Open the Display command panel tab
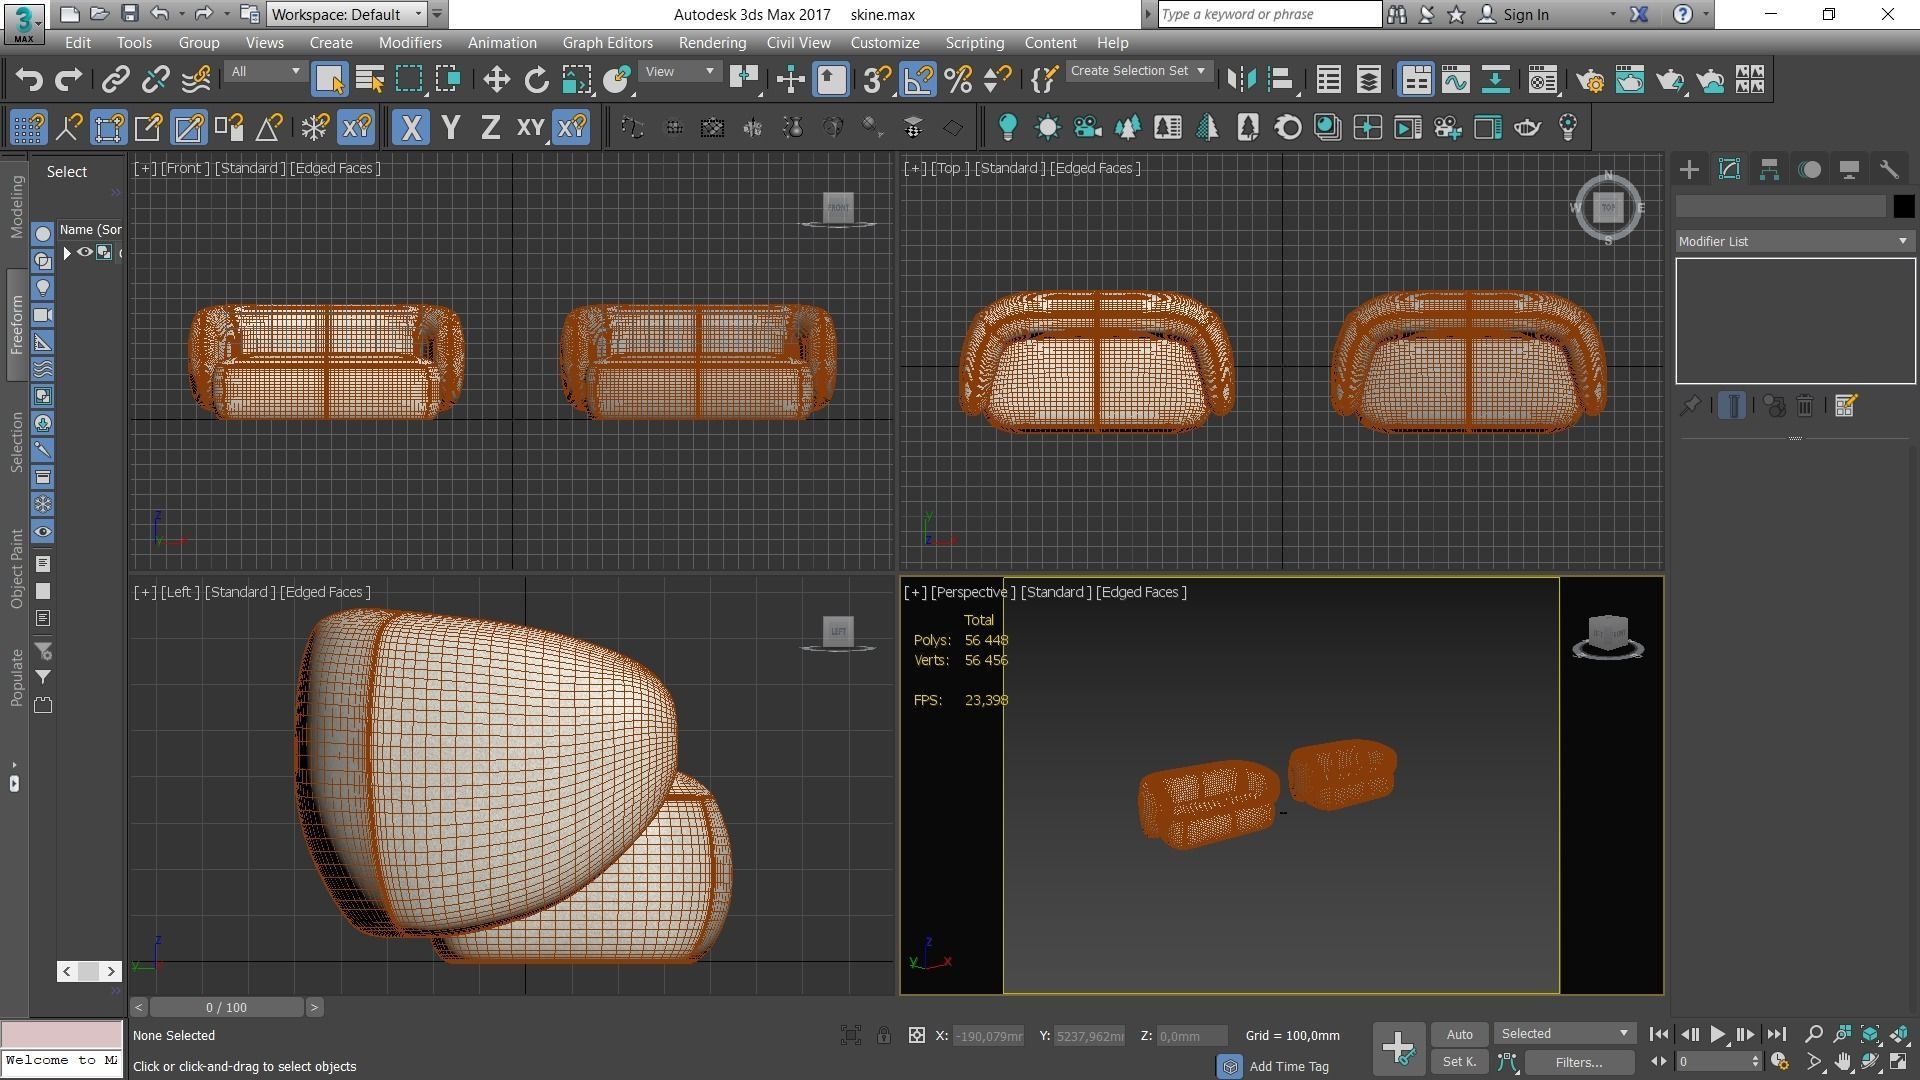The image size is (1920, 1080). pyautogui.click(x=1849, y=169)
